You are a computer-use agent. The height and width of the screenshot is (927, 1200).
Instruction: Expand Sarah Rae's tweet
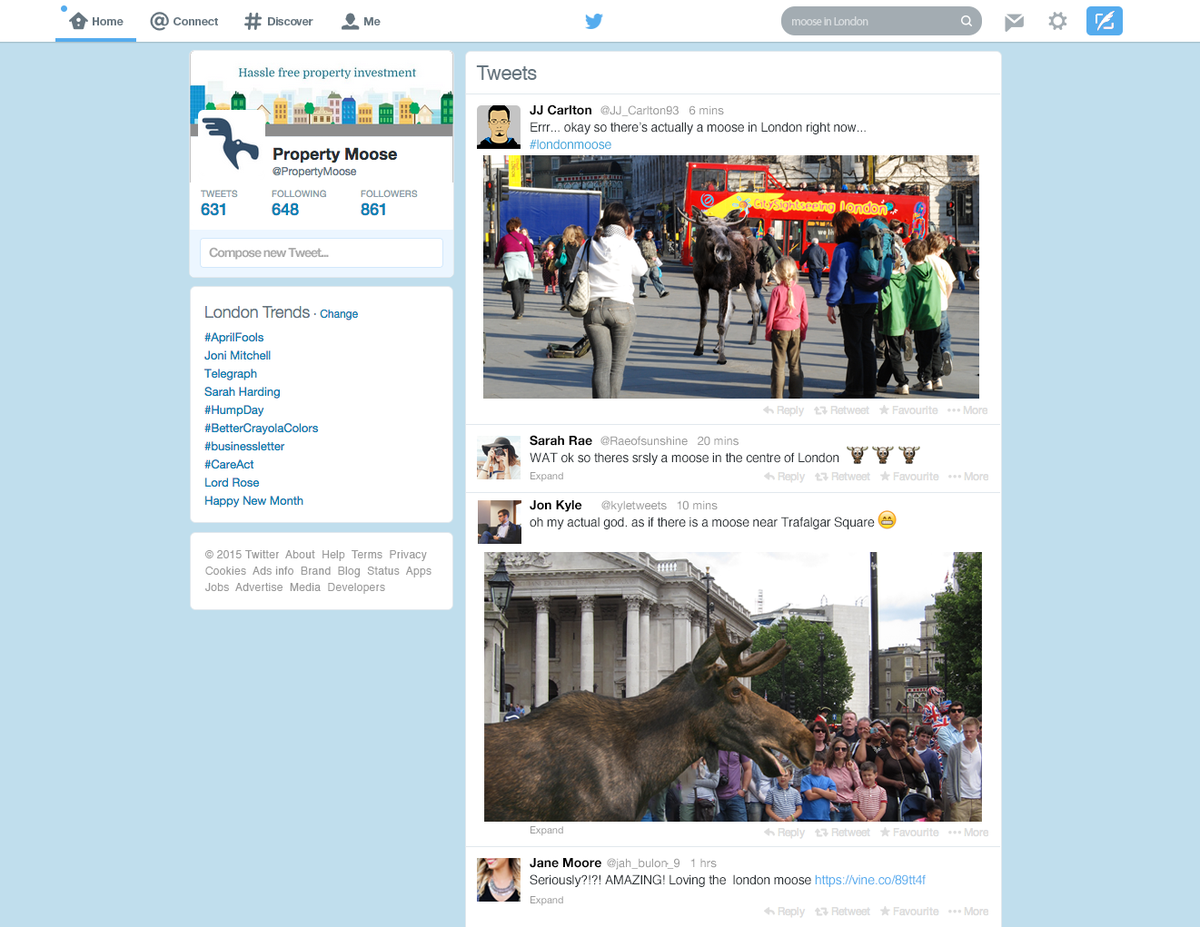click(x=547, y=476)
